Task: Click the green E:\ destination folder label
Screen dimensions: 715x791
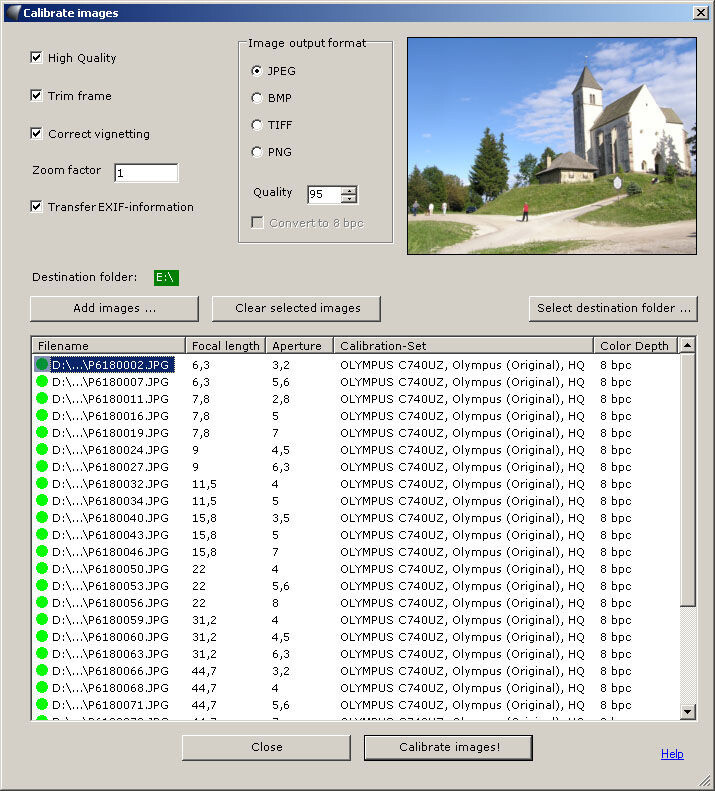Action: (166, 277)
